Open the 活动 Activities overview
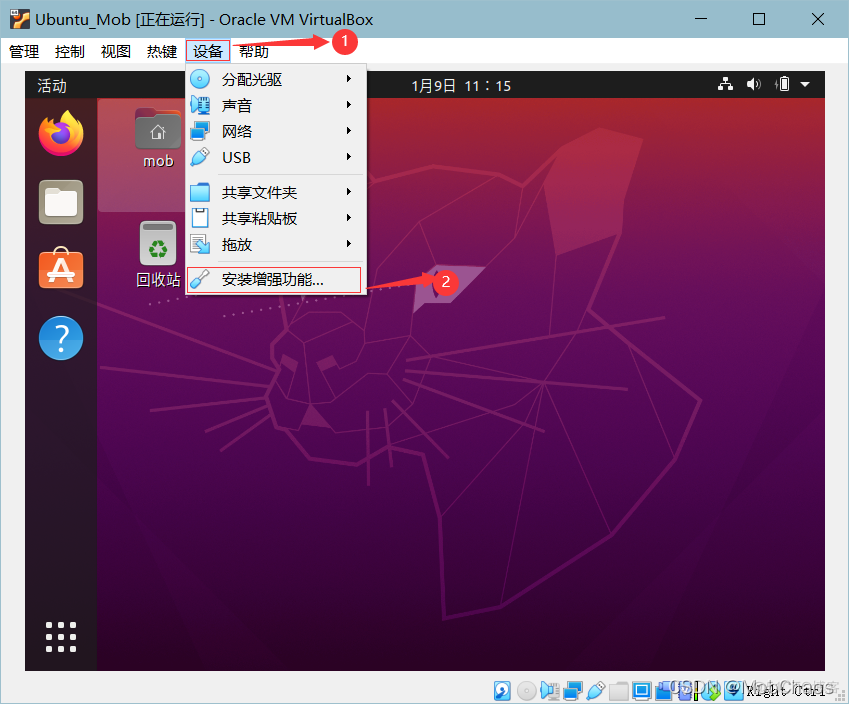Screen dimensions: 849x704 pos(51,86)
